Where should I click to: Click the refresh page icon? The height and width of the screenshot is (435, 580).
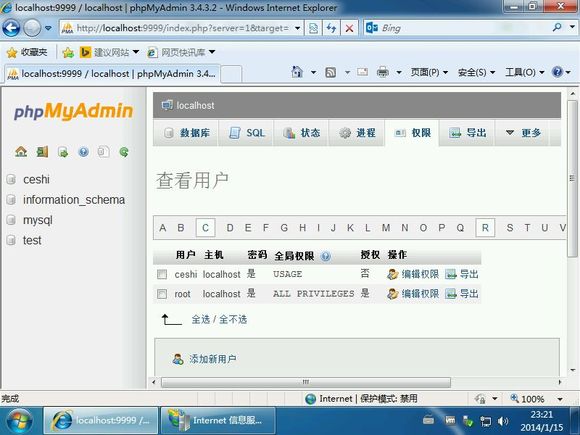(x=331, y=28)
